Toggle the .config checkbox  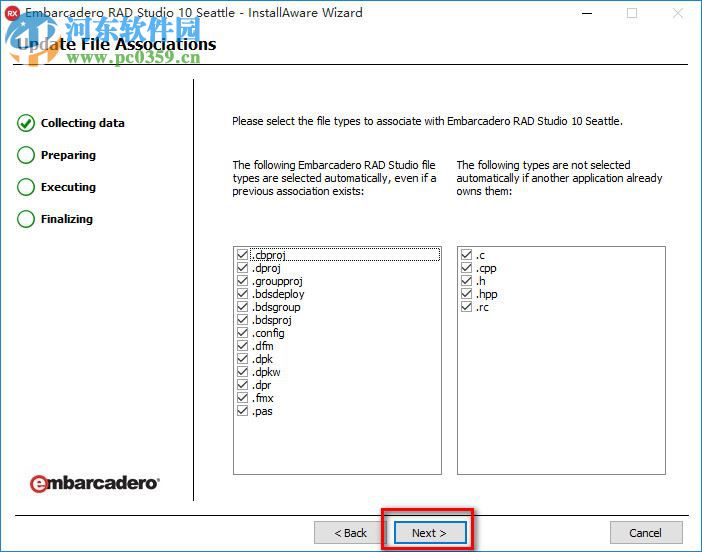pos(242,333)
